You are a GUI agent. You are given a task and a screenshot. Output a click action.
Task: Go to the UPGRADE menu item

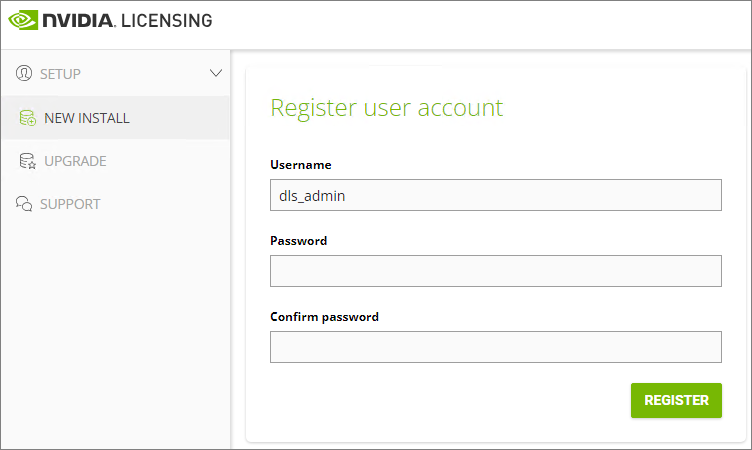75,161
